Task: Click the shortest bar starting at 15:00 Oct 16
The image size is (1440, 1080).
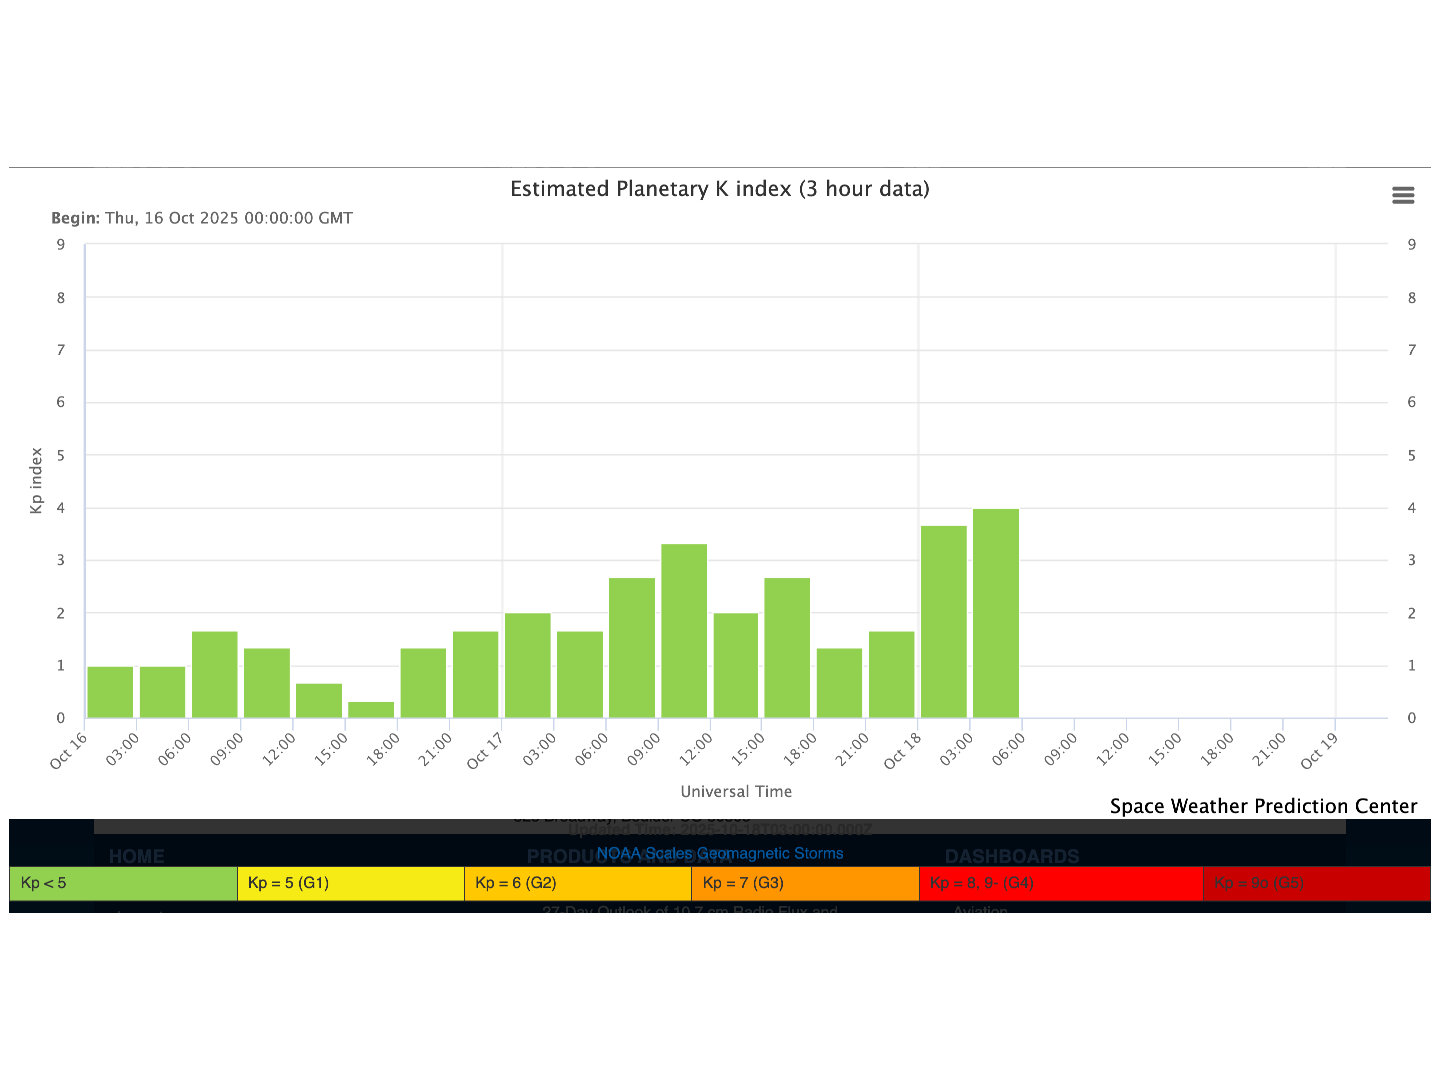Action: [371, 709]
